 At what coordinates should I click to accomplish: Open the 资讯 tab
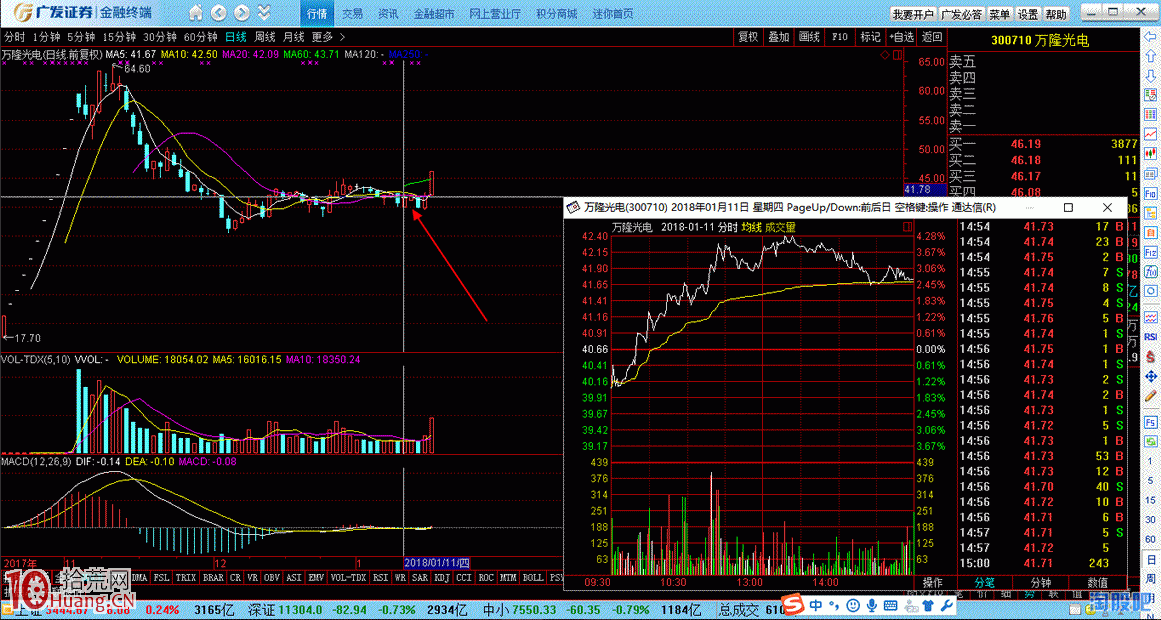(388, 14)
